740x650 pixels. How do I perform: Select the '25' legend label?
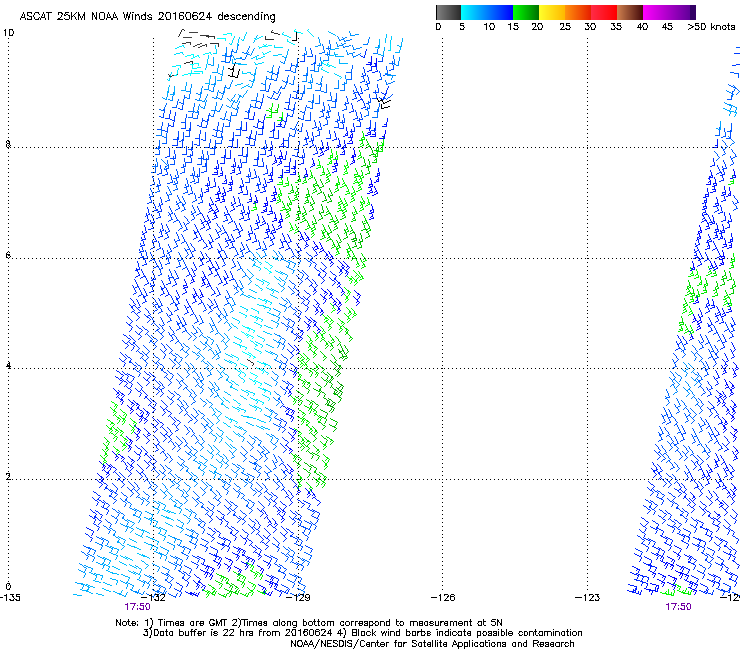coord(565,27)
